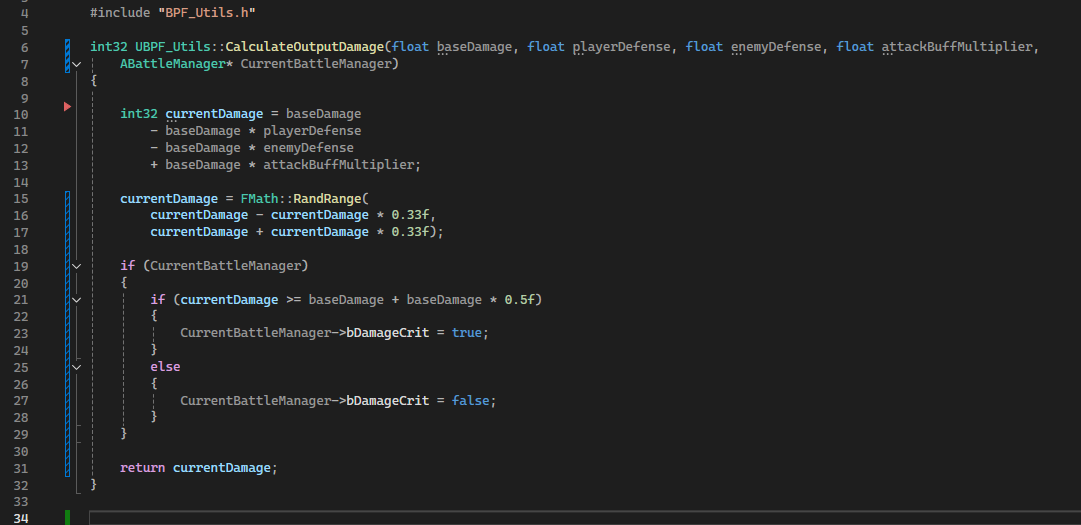
Task: Click the return keyword on line 31
Action: [143, 468]
